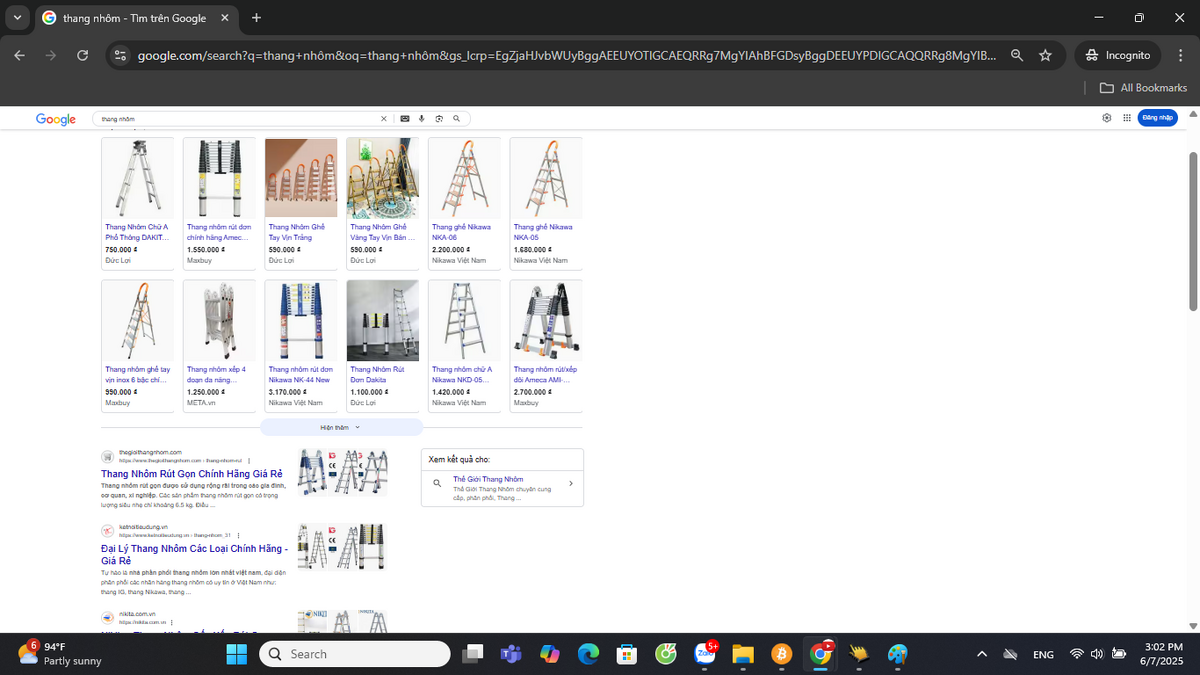Open the All Bookmarks folder

(1143, 88)
